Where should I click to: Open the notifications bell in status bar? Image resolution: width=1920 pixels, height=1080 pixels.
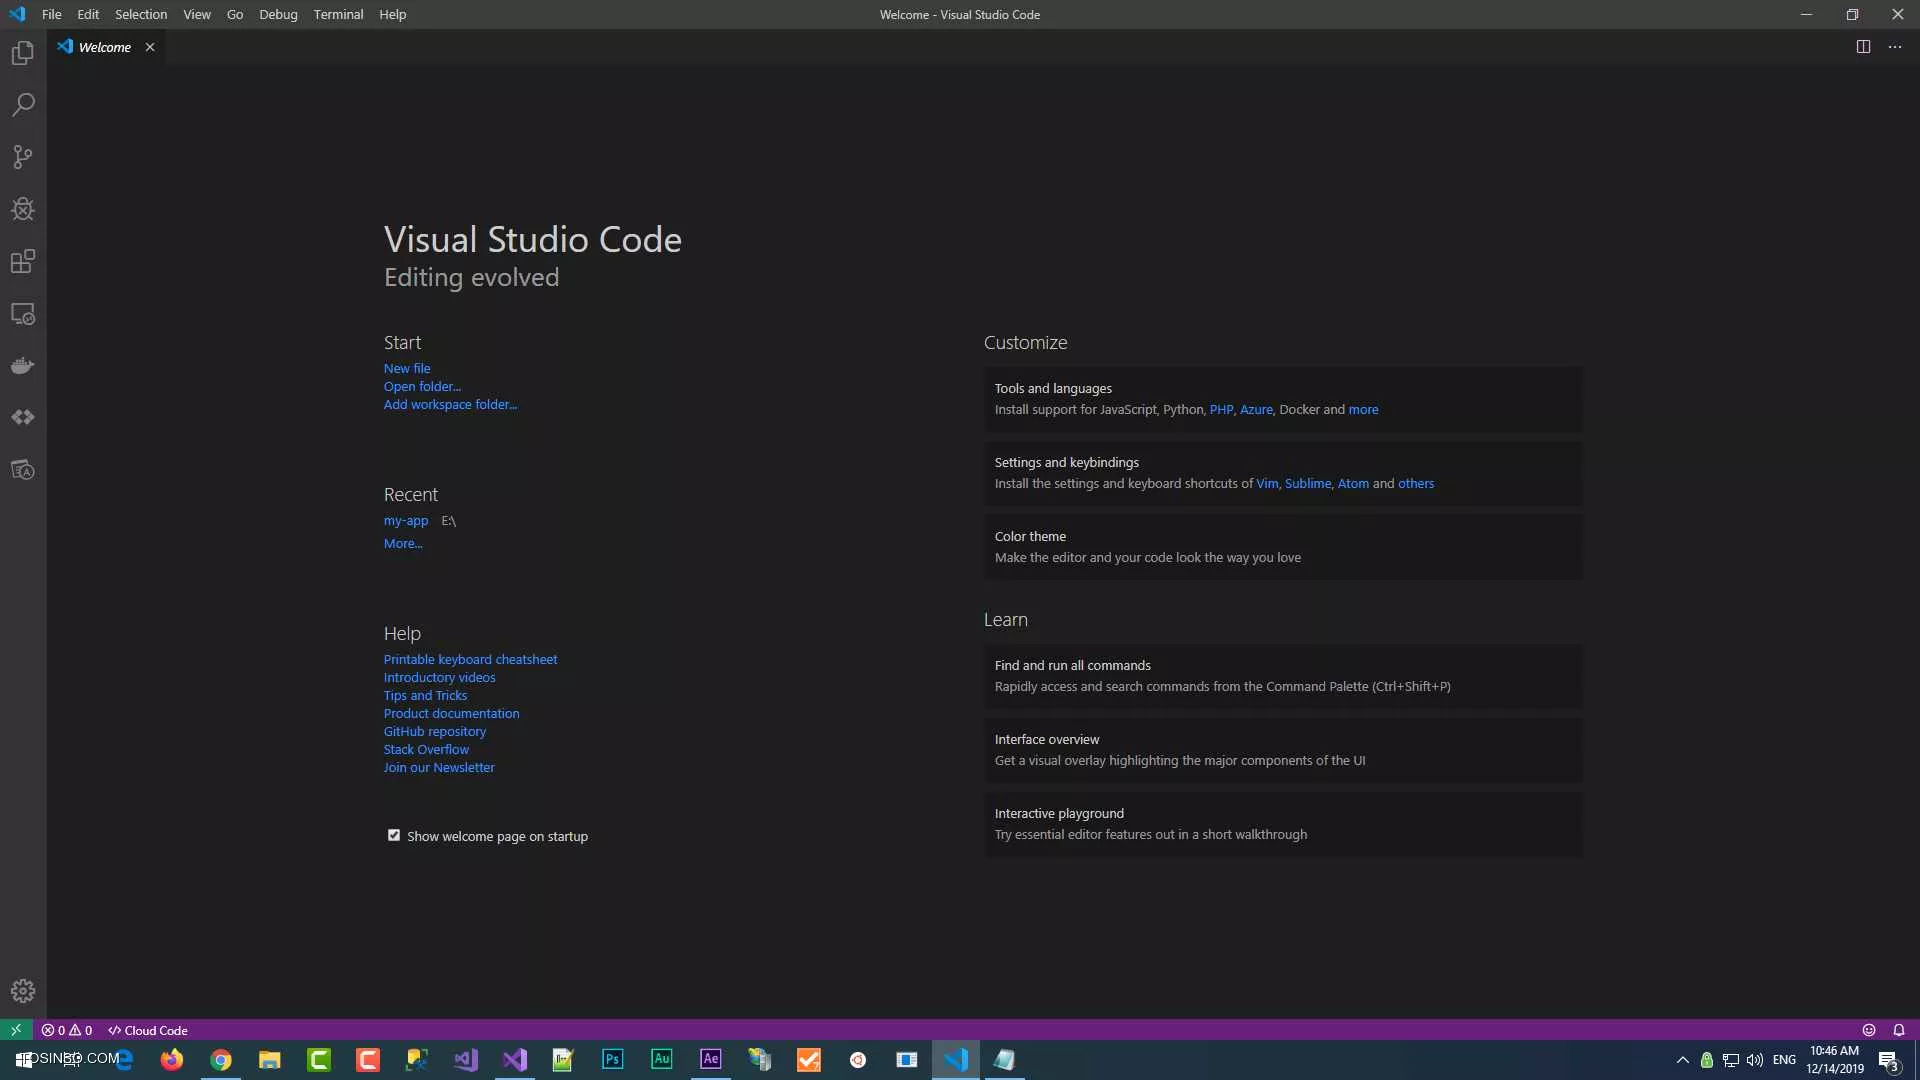pyautogui.click(x=1898, y=1030)
